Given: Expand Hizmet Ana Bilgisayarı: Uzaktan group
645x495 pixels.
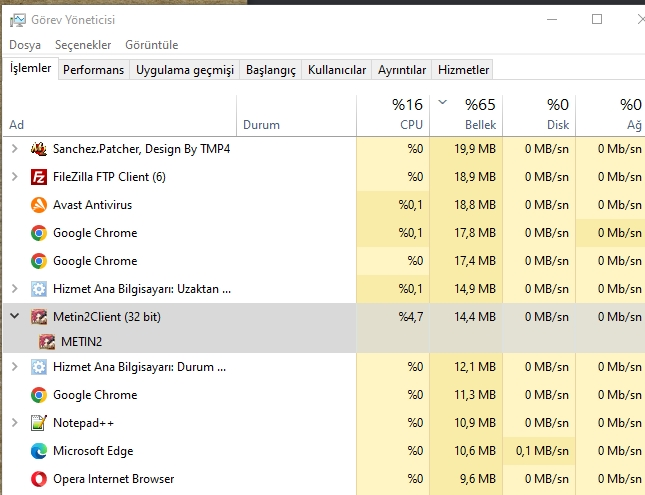Looking at the screenshot, I should click(14, 289).
